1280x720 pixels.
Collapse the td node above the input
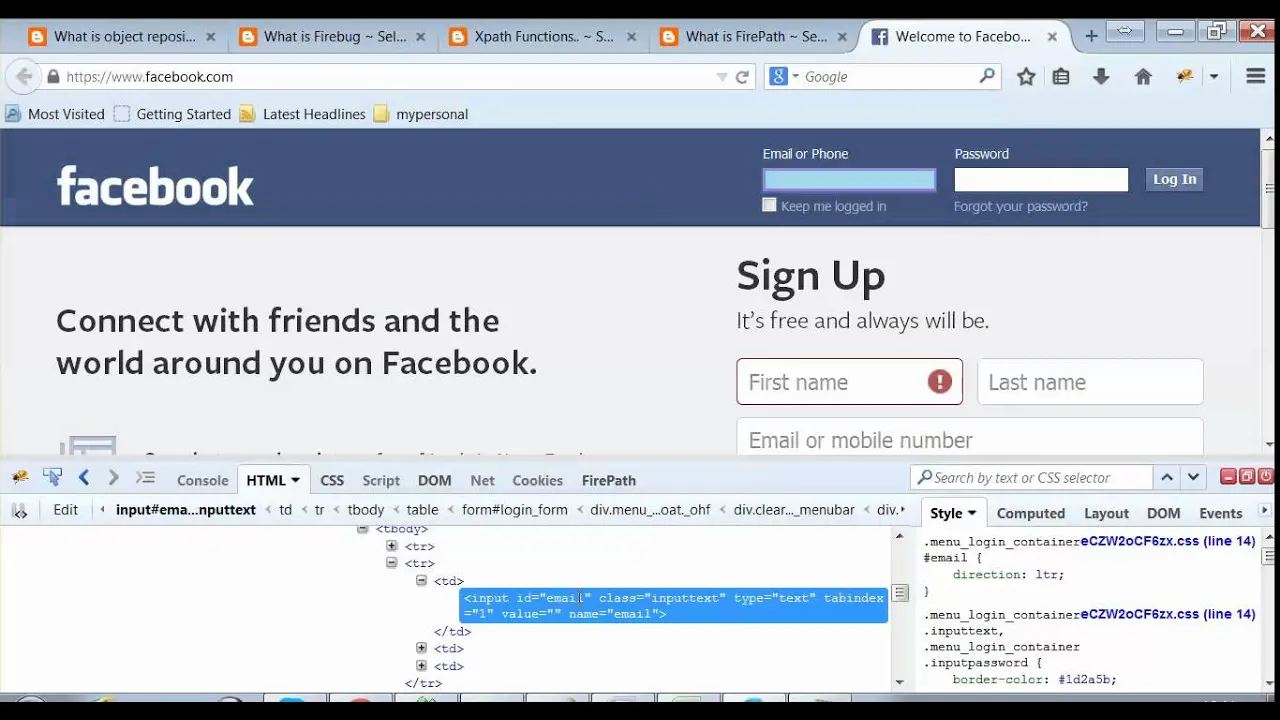click(421, 580)
